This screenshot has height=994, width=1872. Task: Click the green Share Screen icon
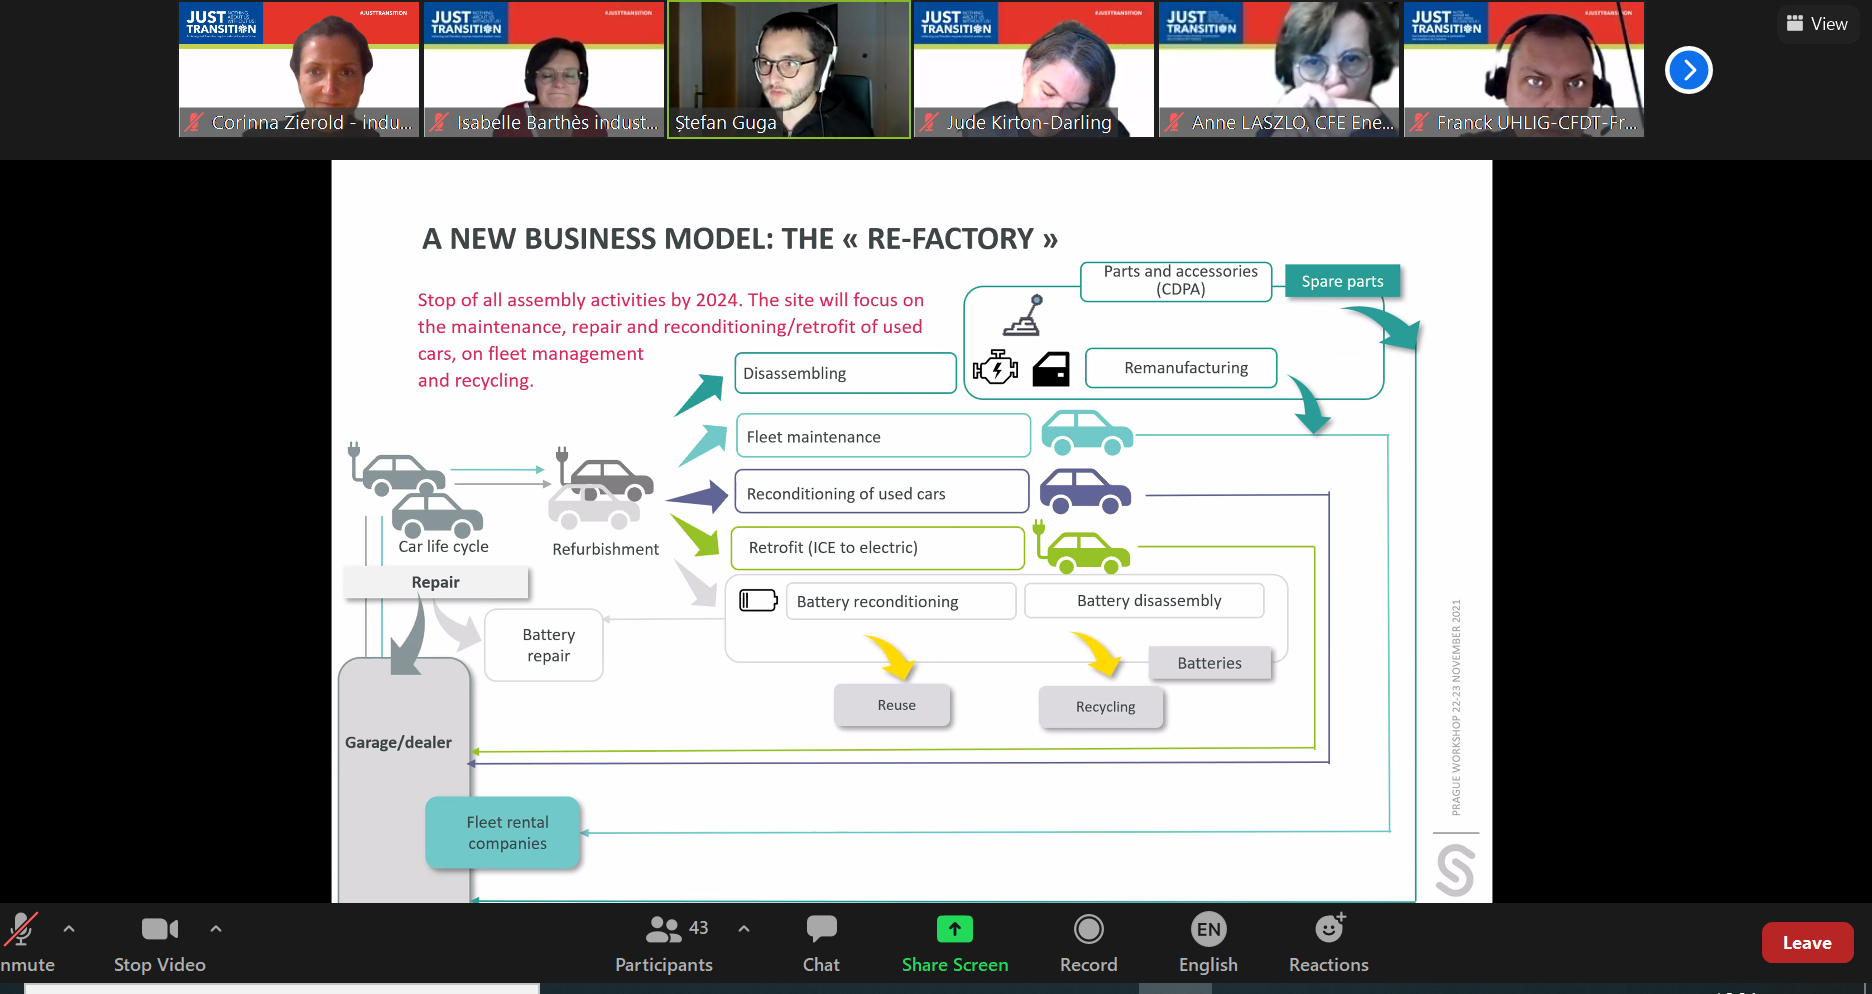point(954,929)
